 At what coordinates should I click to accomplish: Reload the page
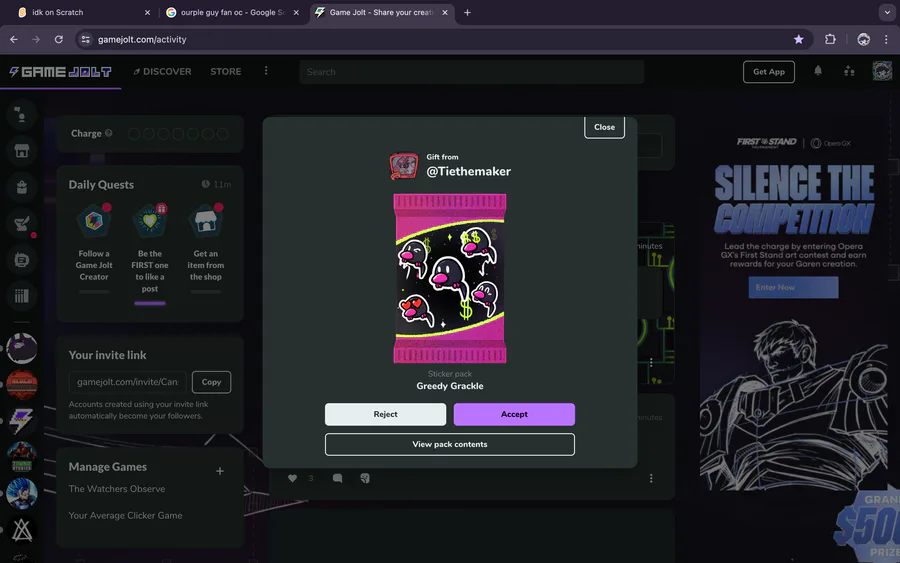[x=59, y=39]
